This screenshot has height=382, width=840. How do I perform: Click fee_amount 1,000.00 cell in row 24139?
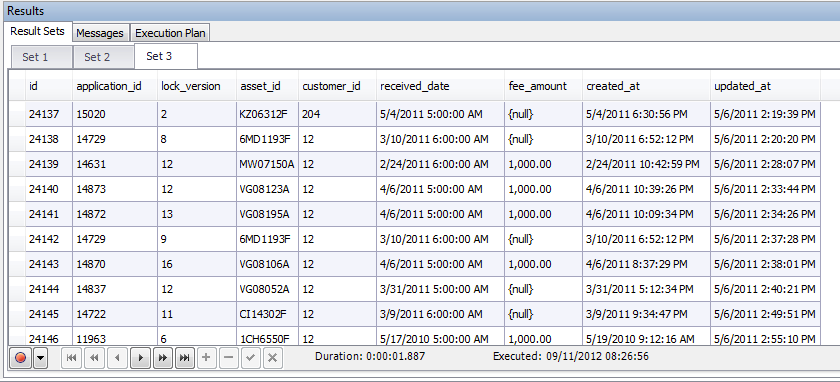click(x=543, y=164)
